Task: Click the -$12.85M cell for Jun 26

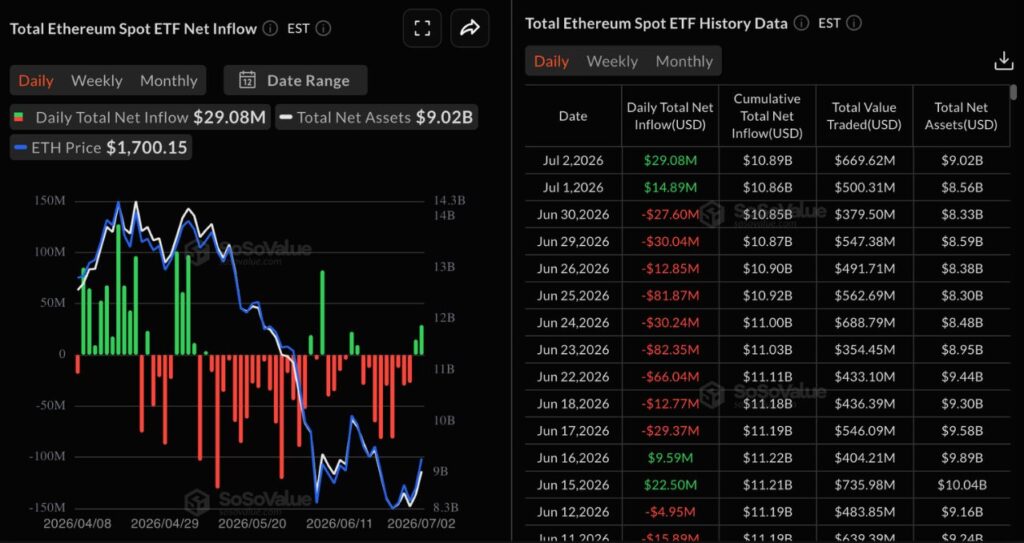Action: point(670,269)
